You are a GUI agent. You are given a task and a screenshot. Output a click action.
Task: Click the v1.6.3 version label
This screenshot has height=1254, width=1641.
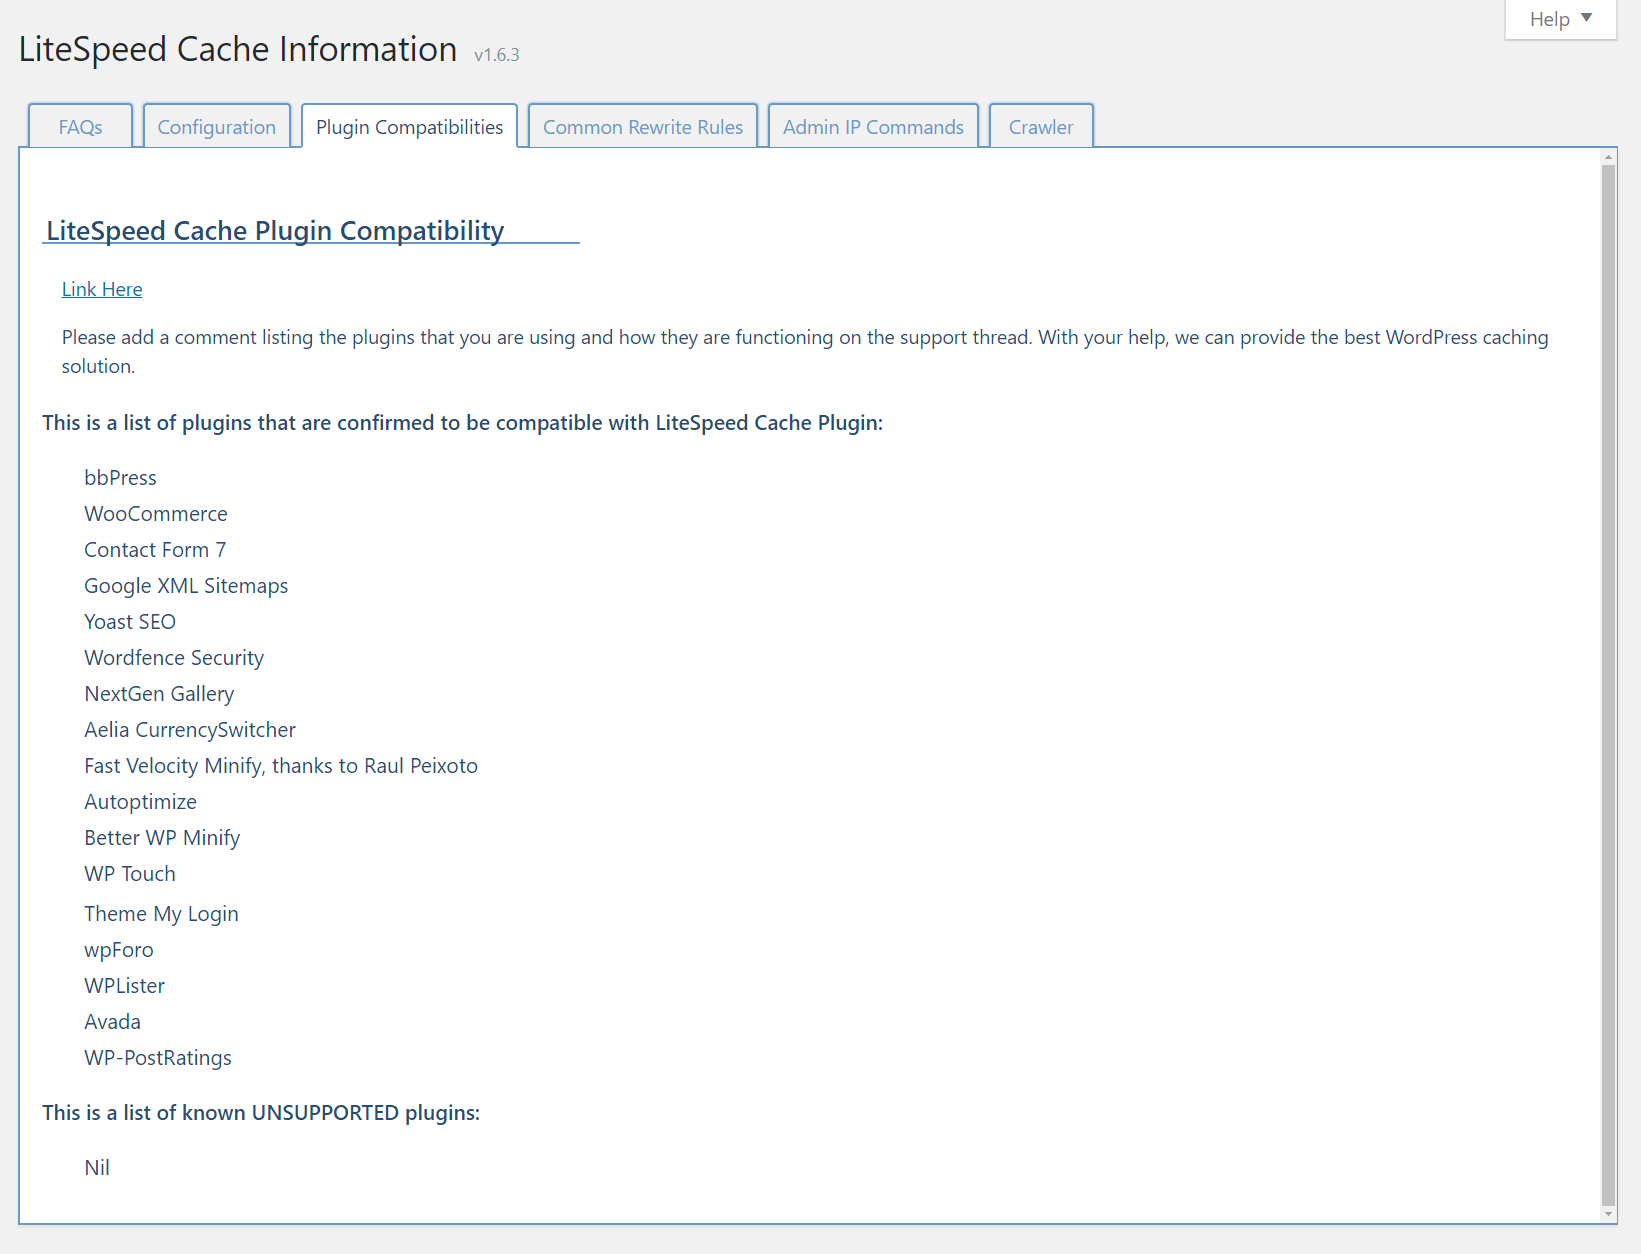pyautogui.click(x=497, y=55)
